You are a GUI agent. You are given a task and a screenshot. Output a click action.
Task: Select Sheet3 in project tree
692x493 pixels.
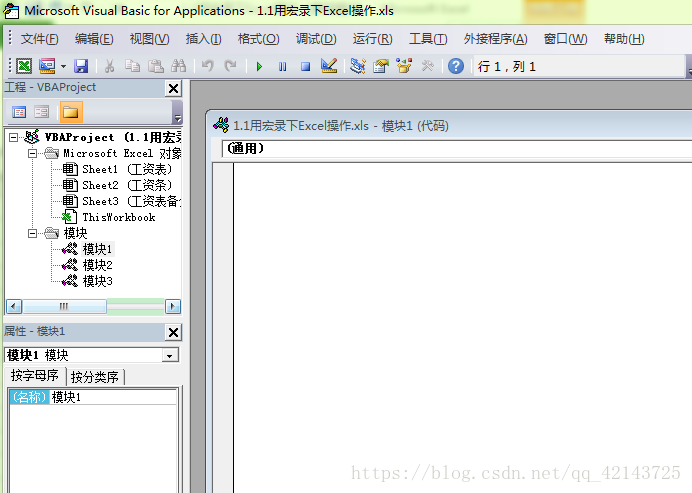[132, 201]
